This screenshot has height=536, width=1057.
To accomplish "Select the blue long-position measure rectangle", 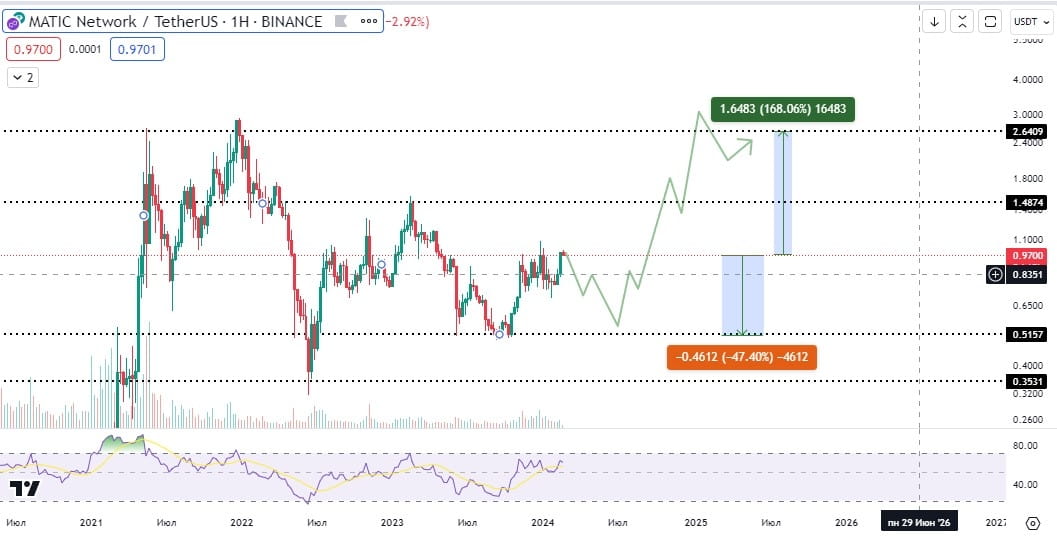I will tap(783, 193).
